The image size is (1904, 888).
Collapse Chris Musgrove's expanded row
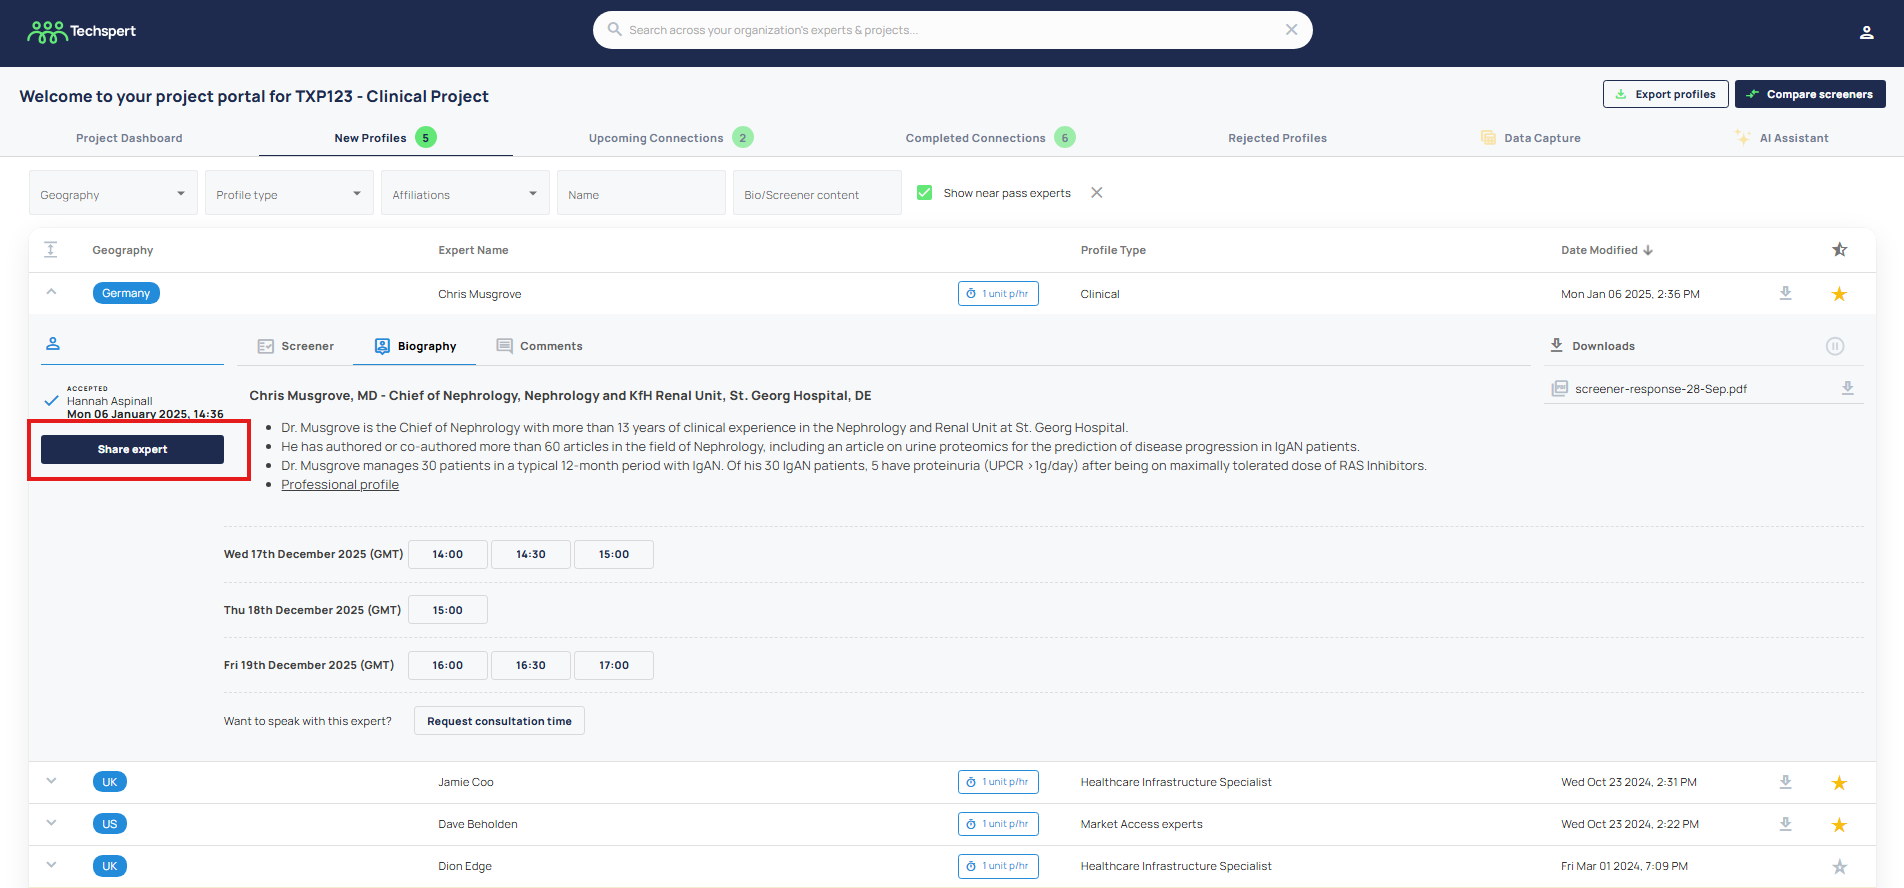click(x=51, y=292)
